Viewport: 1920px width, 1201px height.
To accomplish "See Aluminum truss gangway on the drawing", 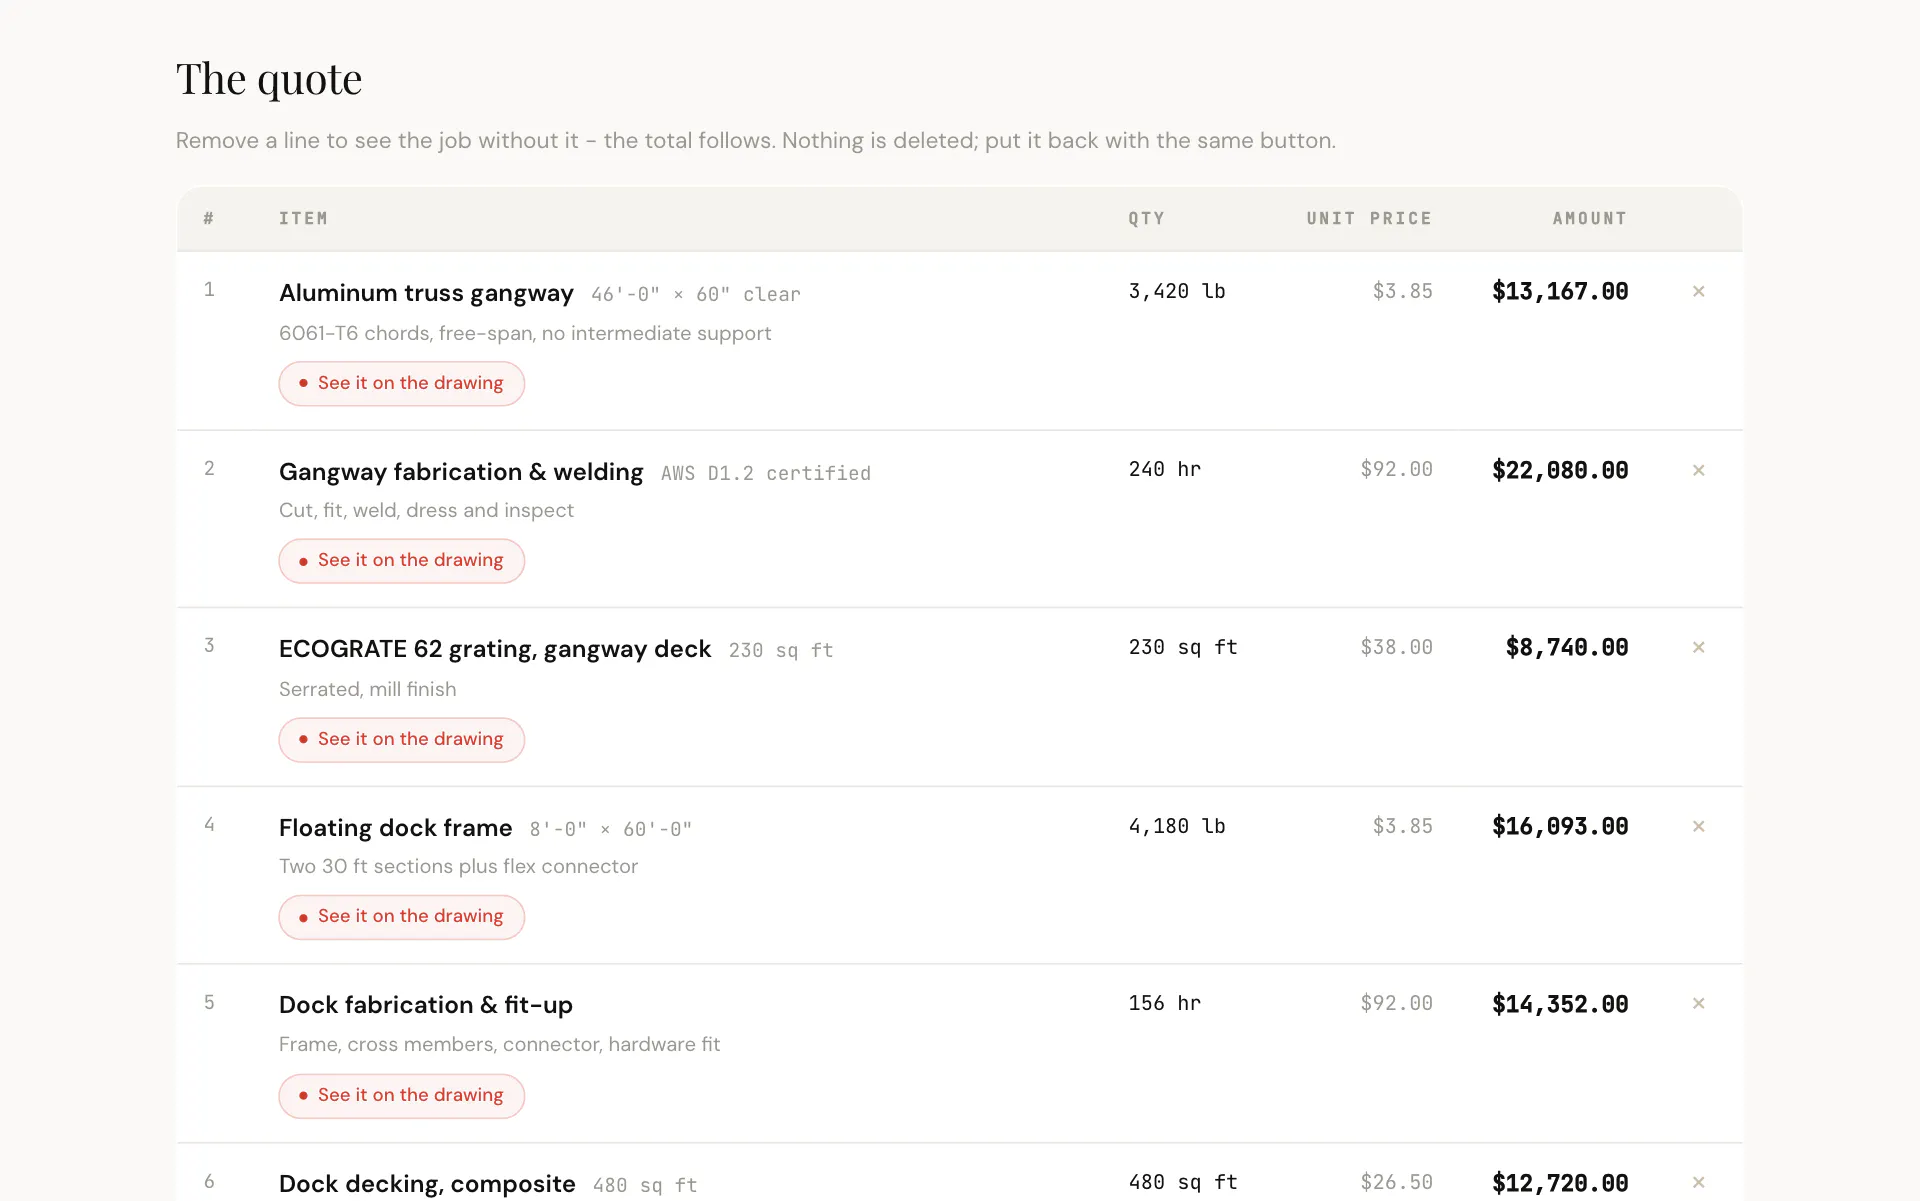I will [401, 384].
